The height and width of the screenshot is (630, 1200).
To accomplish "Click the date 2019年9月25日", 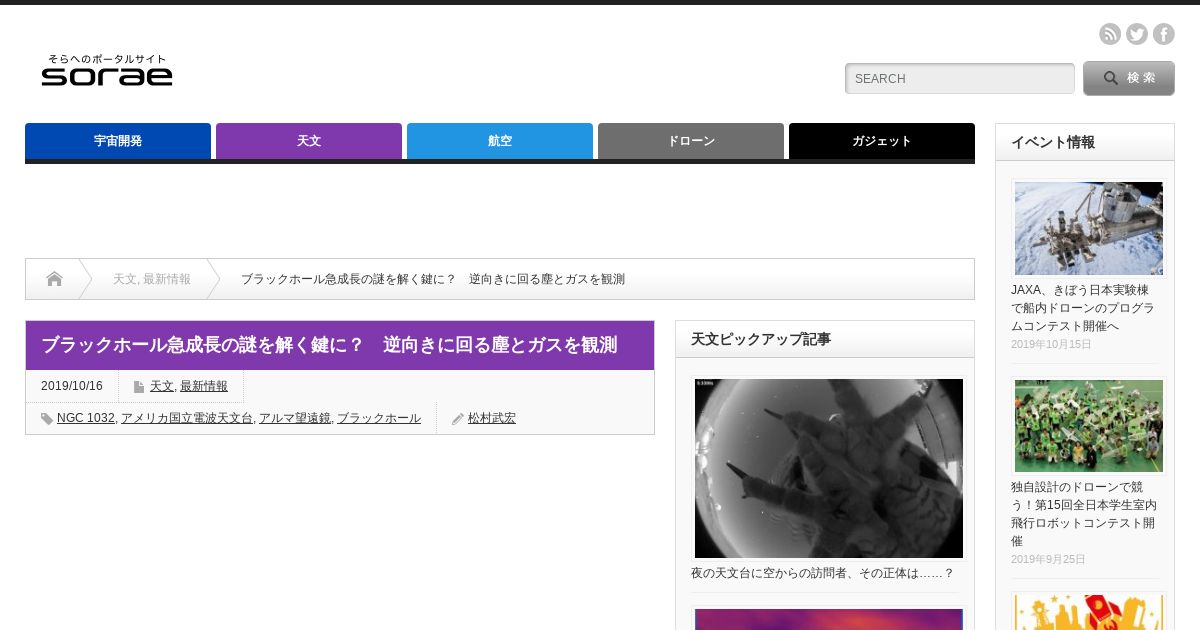I will pyautogui.click(x=1048, y=559).
